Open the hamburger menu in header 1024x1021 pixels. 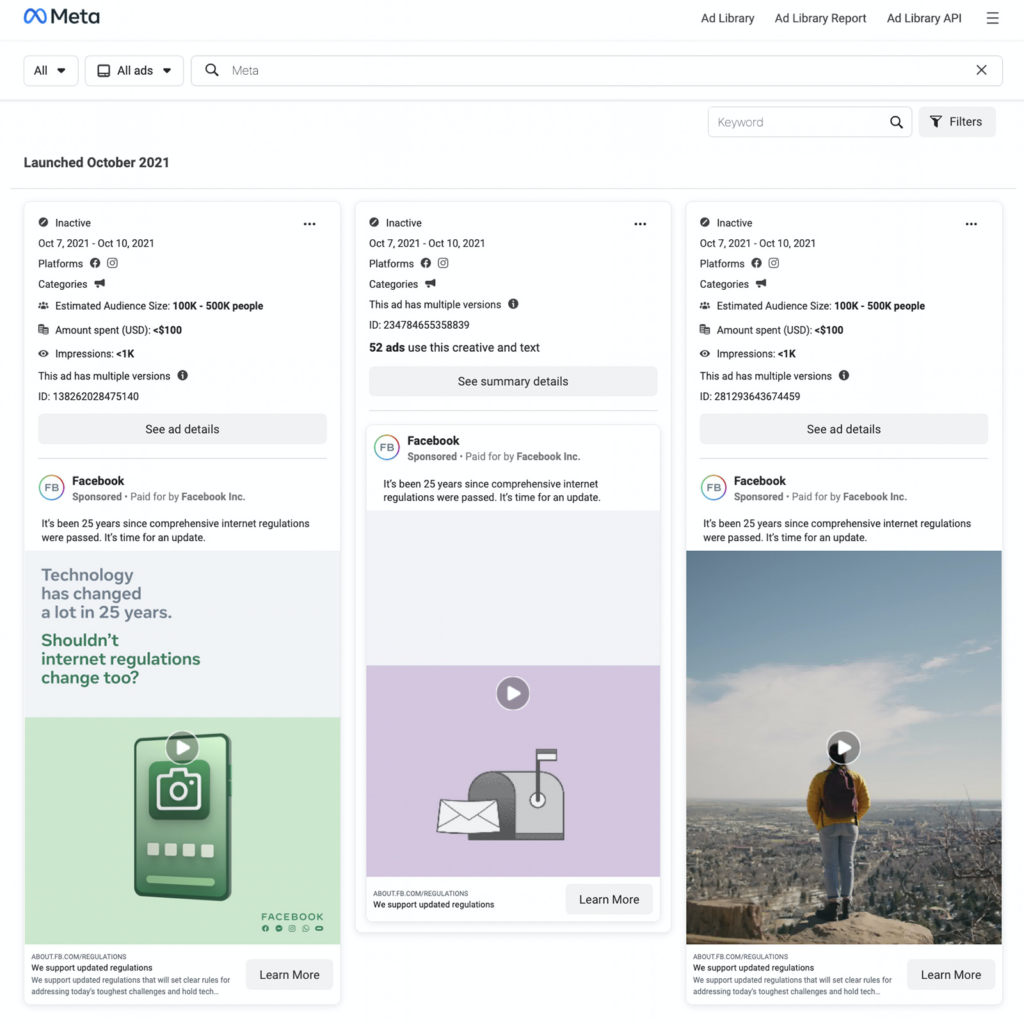point(992,18)
